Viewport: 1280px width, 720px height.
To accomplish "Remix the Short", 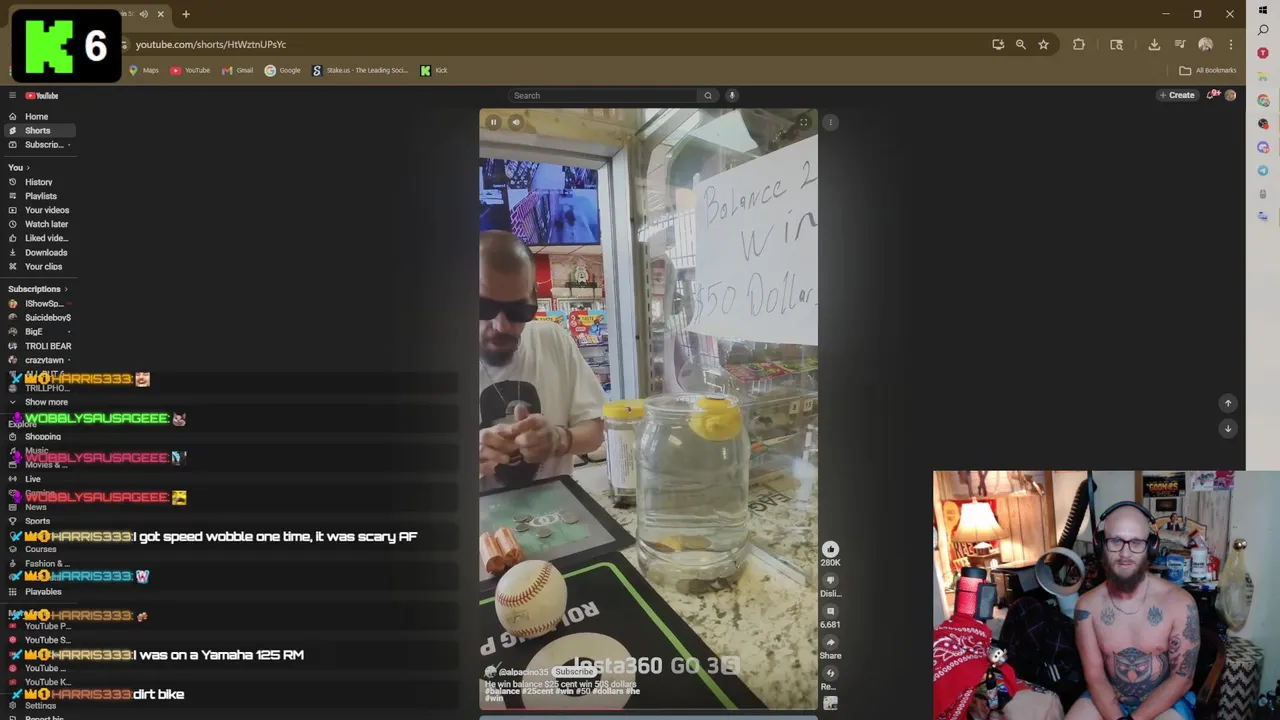I will (x=830, y=673).
